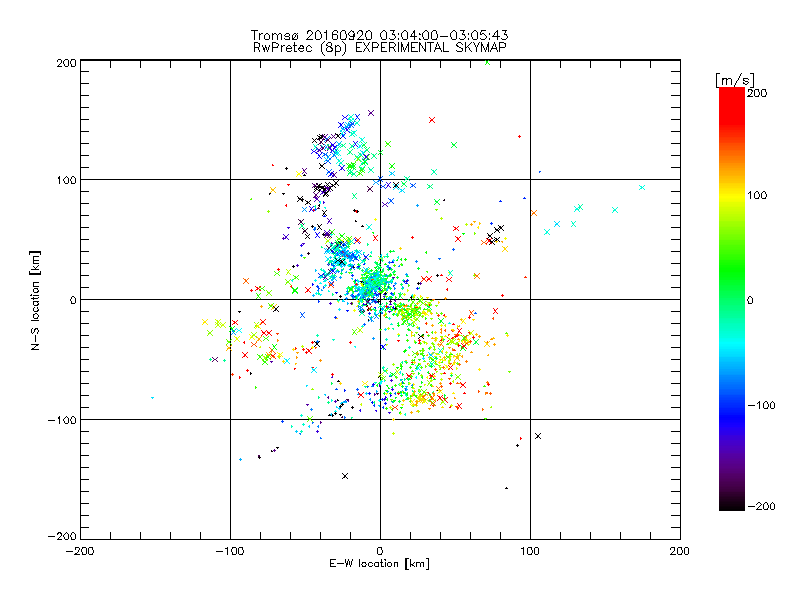The width and height of the screenshot is (800, 600).
Task: Click the x-axis tick label '-100'
Action: (x=230, y=551)
